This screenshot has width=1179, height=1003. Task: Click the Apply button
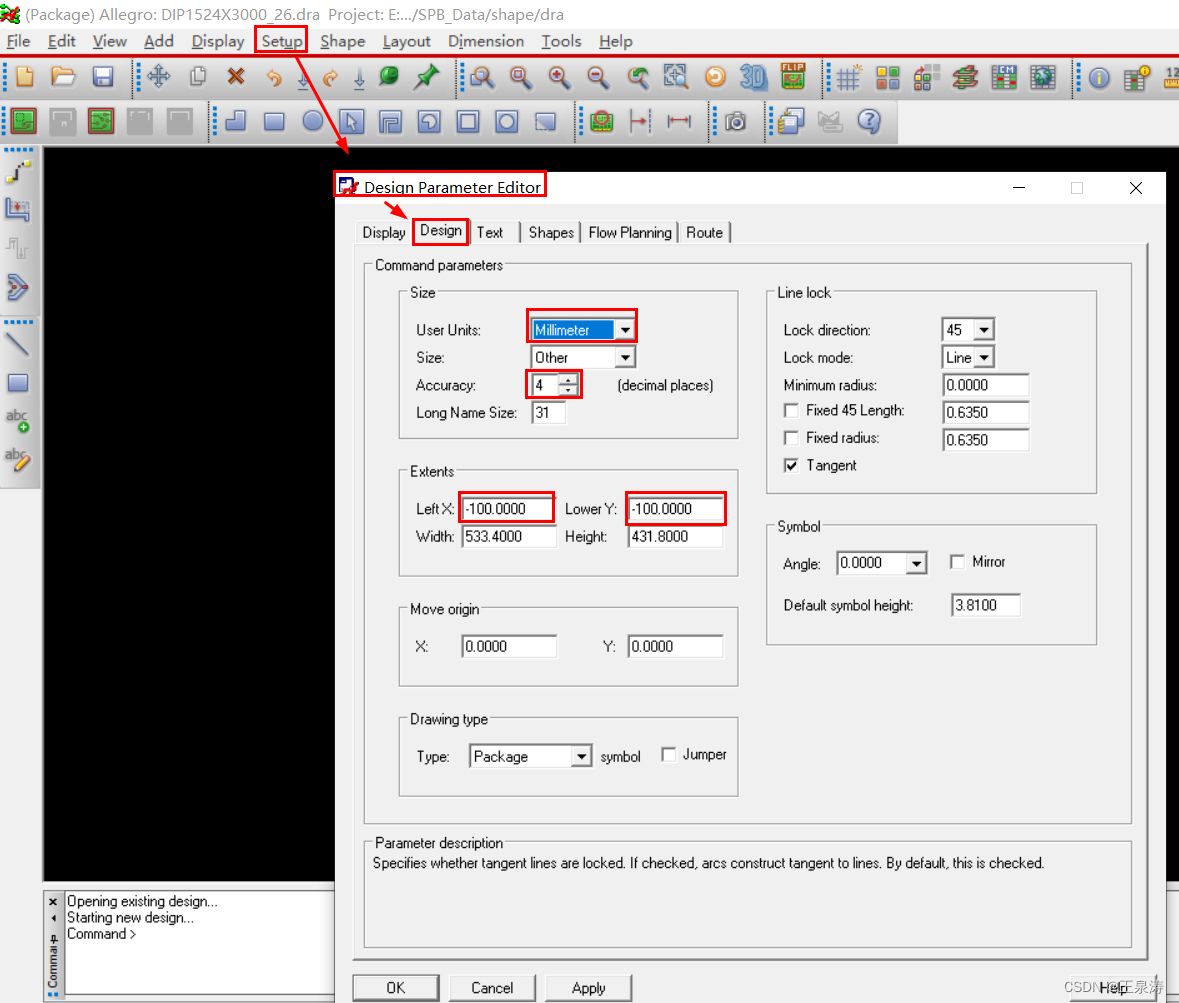588,987
